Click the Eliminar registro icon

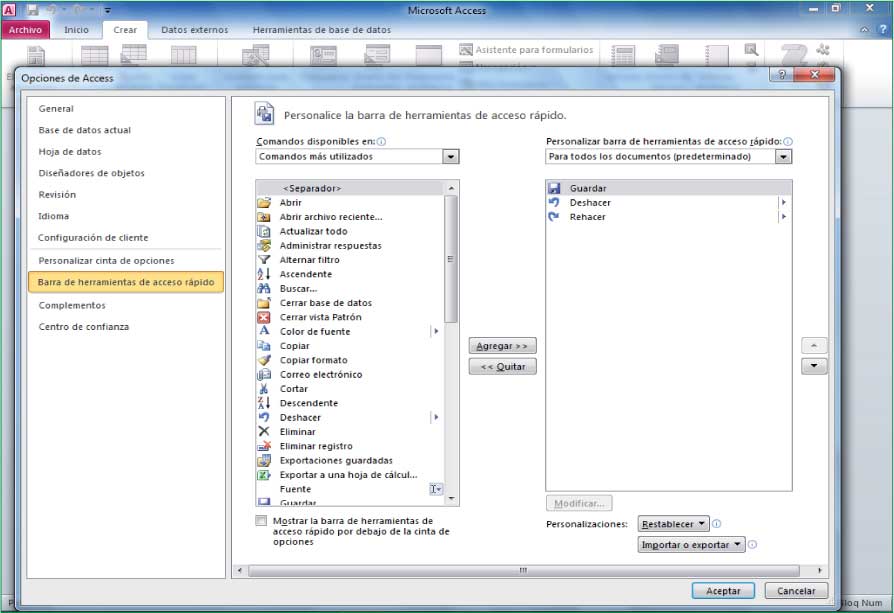point(263,446)
